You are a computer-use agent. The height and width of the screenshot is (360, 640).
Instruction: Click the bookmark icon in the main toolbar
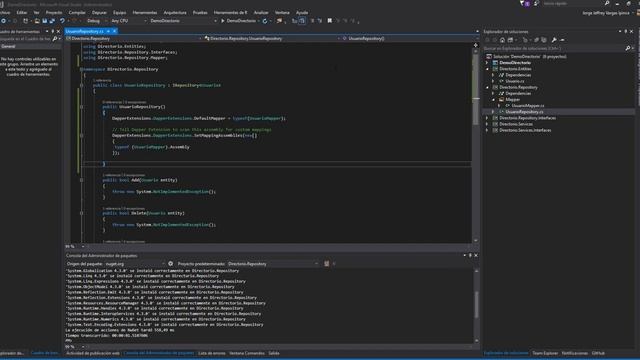329,21
